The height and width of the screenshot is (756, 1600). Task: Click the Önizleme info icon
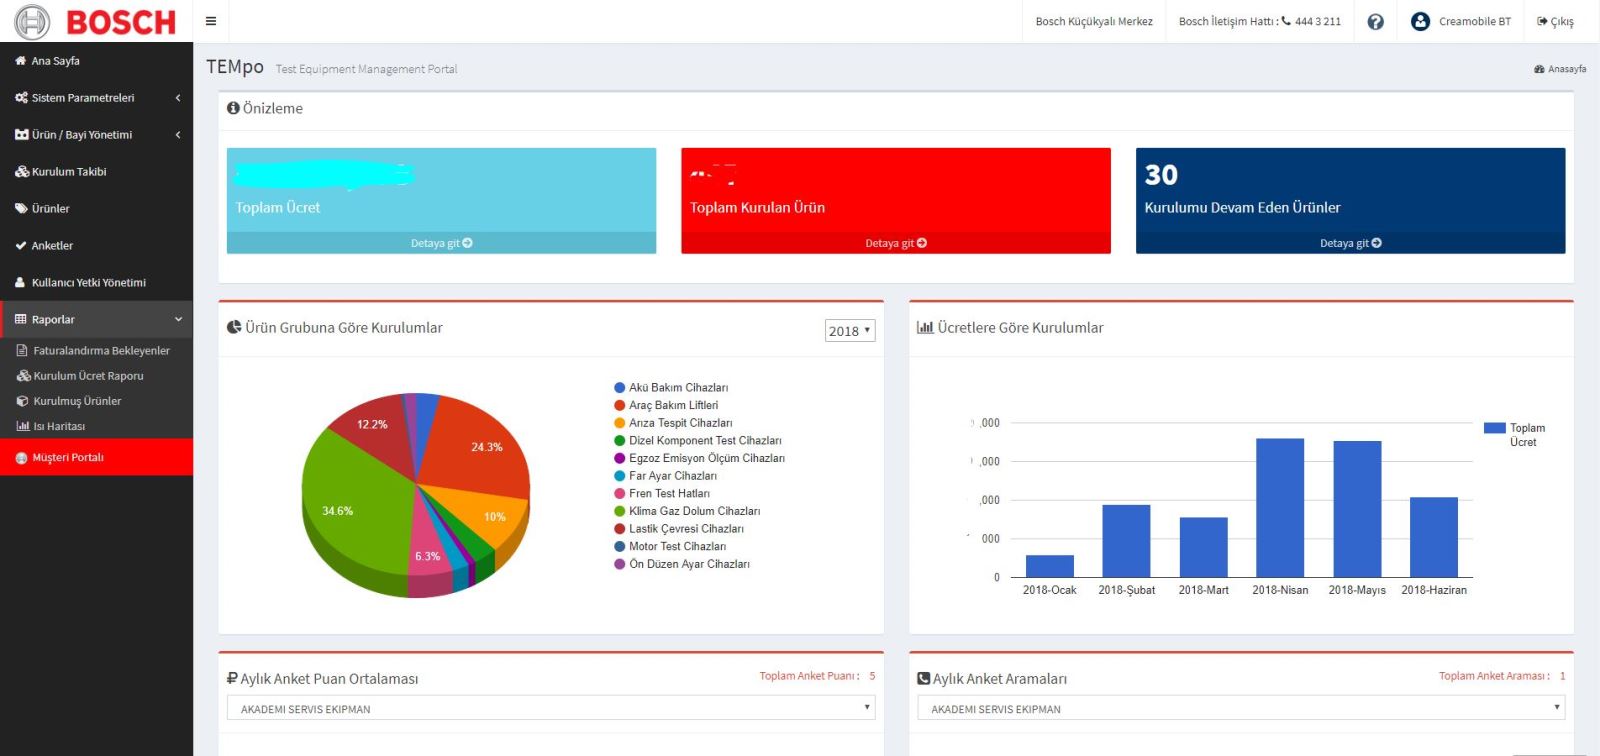point(233,108)
